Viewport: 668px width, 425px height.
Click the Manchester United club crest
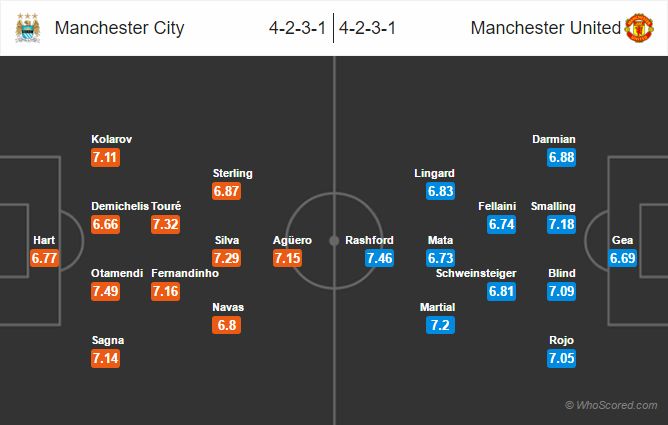pos(639,28)
